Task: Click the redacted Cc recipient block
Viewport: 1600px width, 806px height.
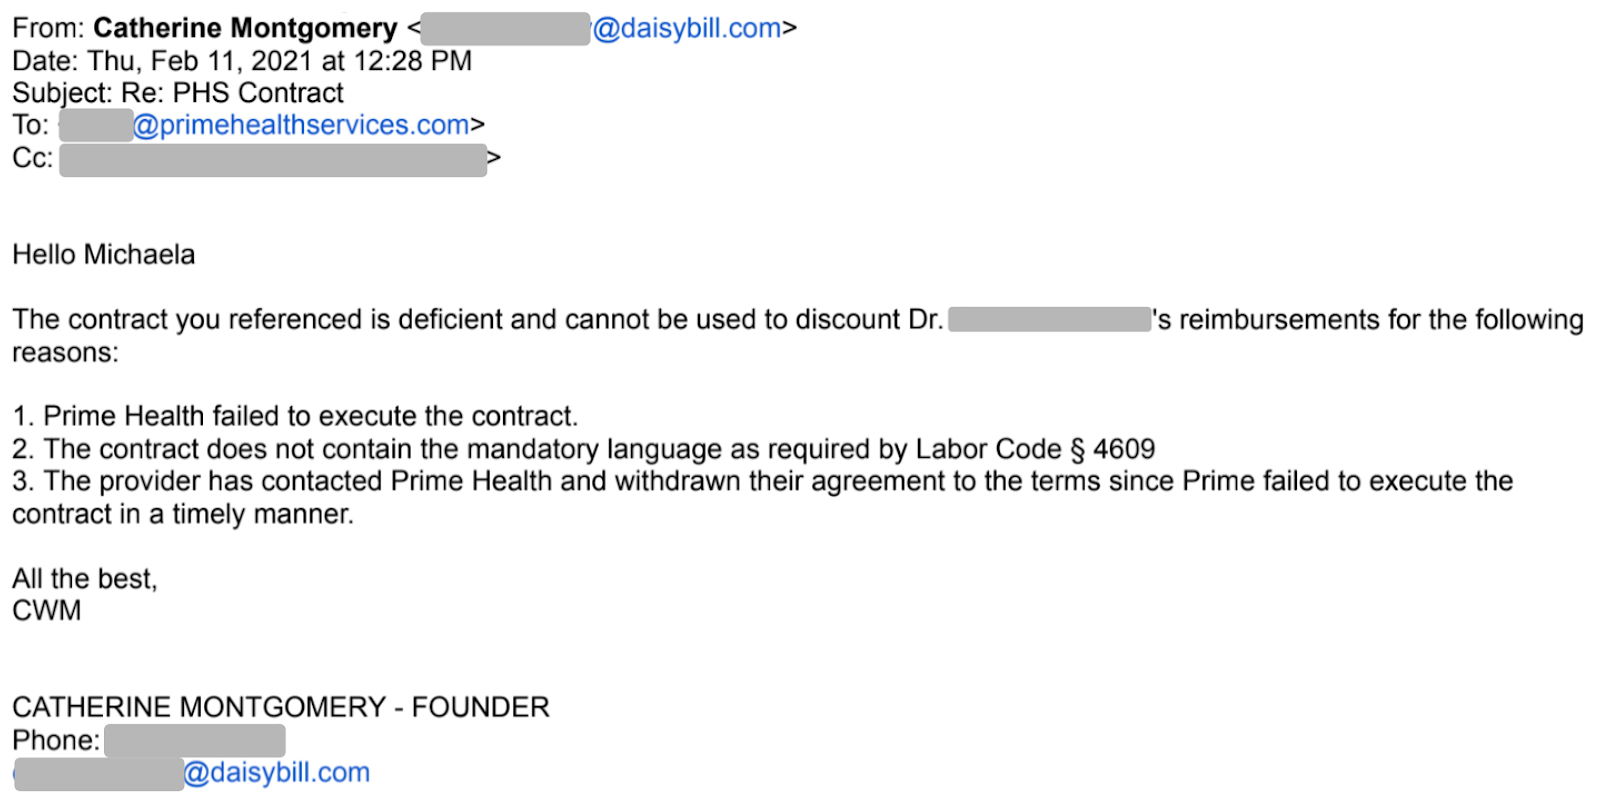Action: pos(273,160)
